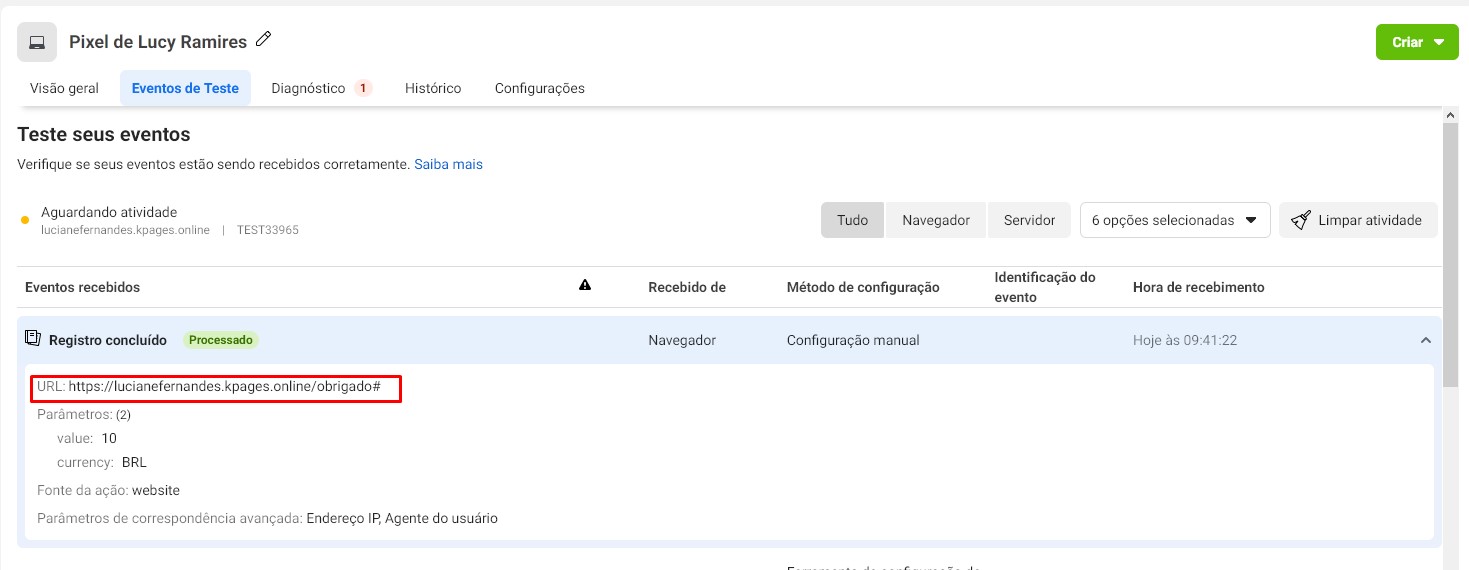Click the Pixel de Lucy Ramires title
This screenshot has height=570, width=1469.
pyautogui.click(x=158, y=42)
